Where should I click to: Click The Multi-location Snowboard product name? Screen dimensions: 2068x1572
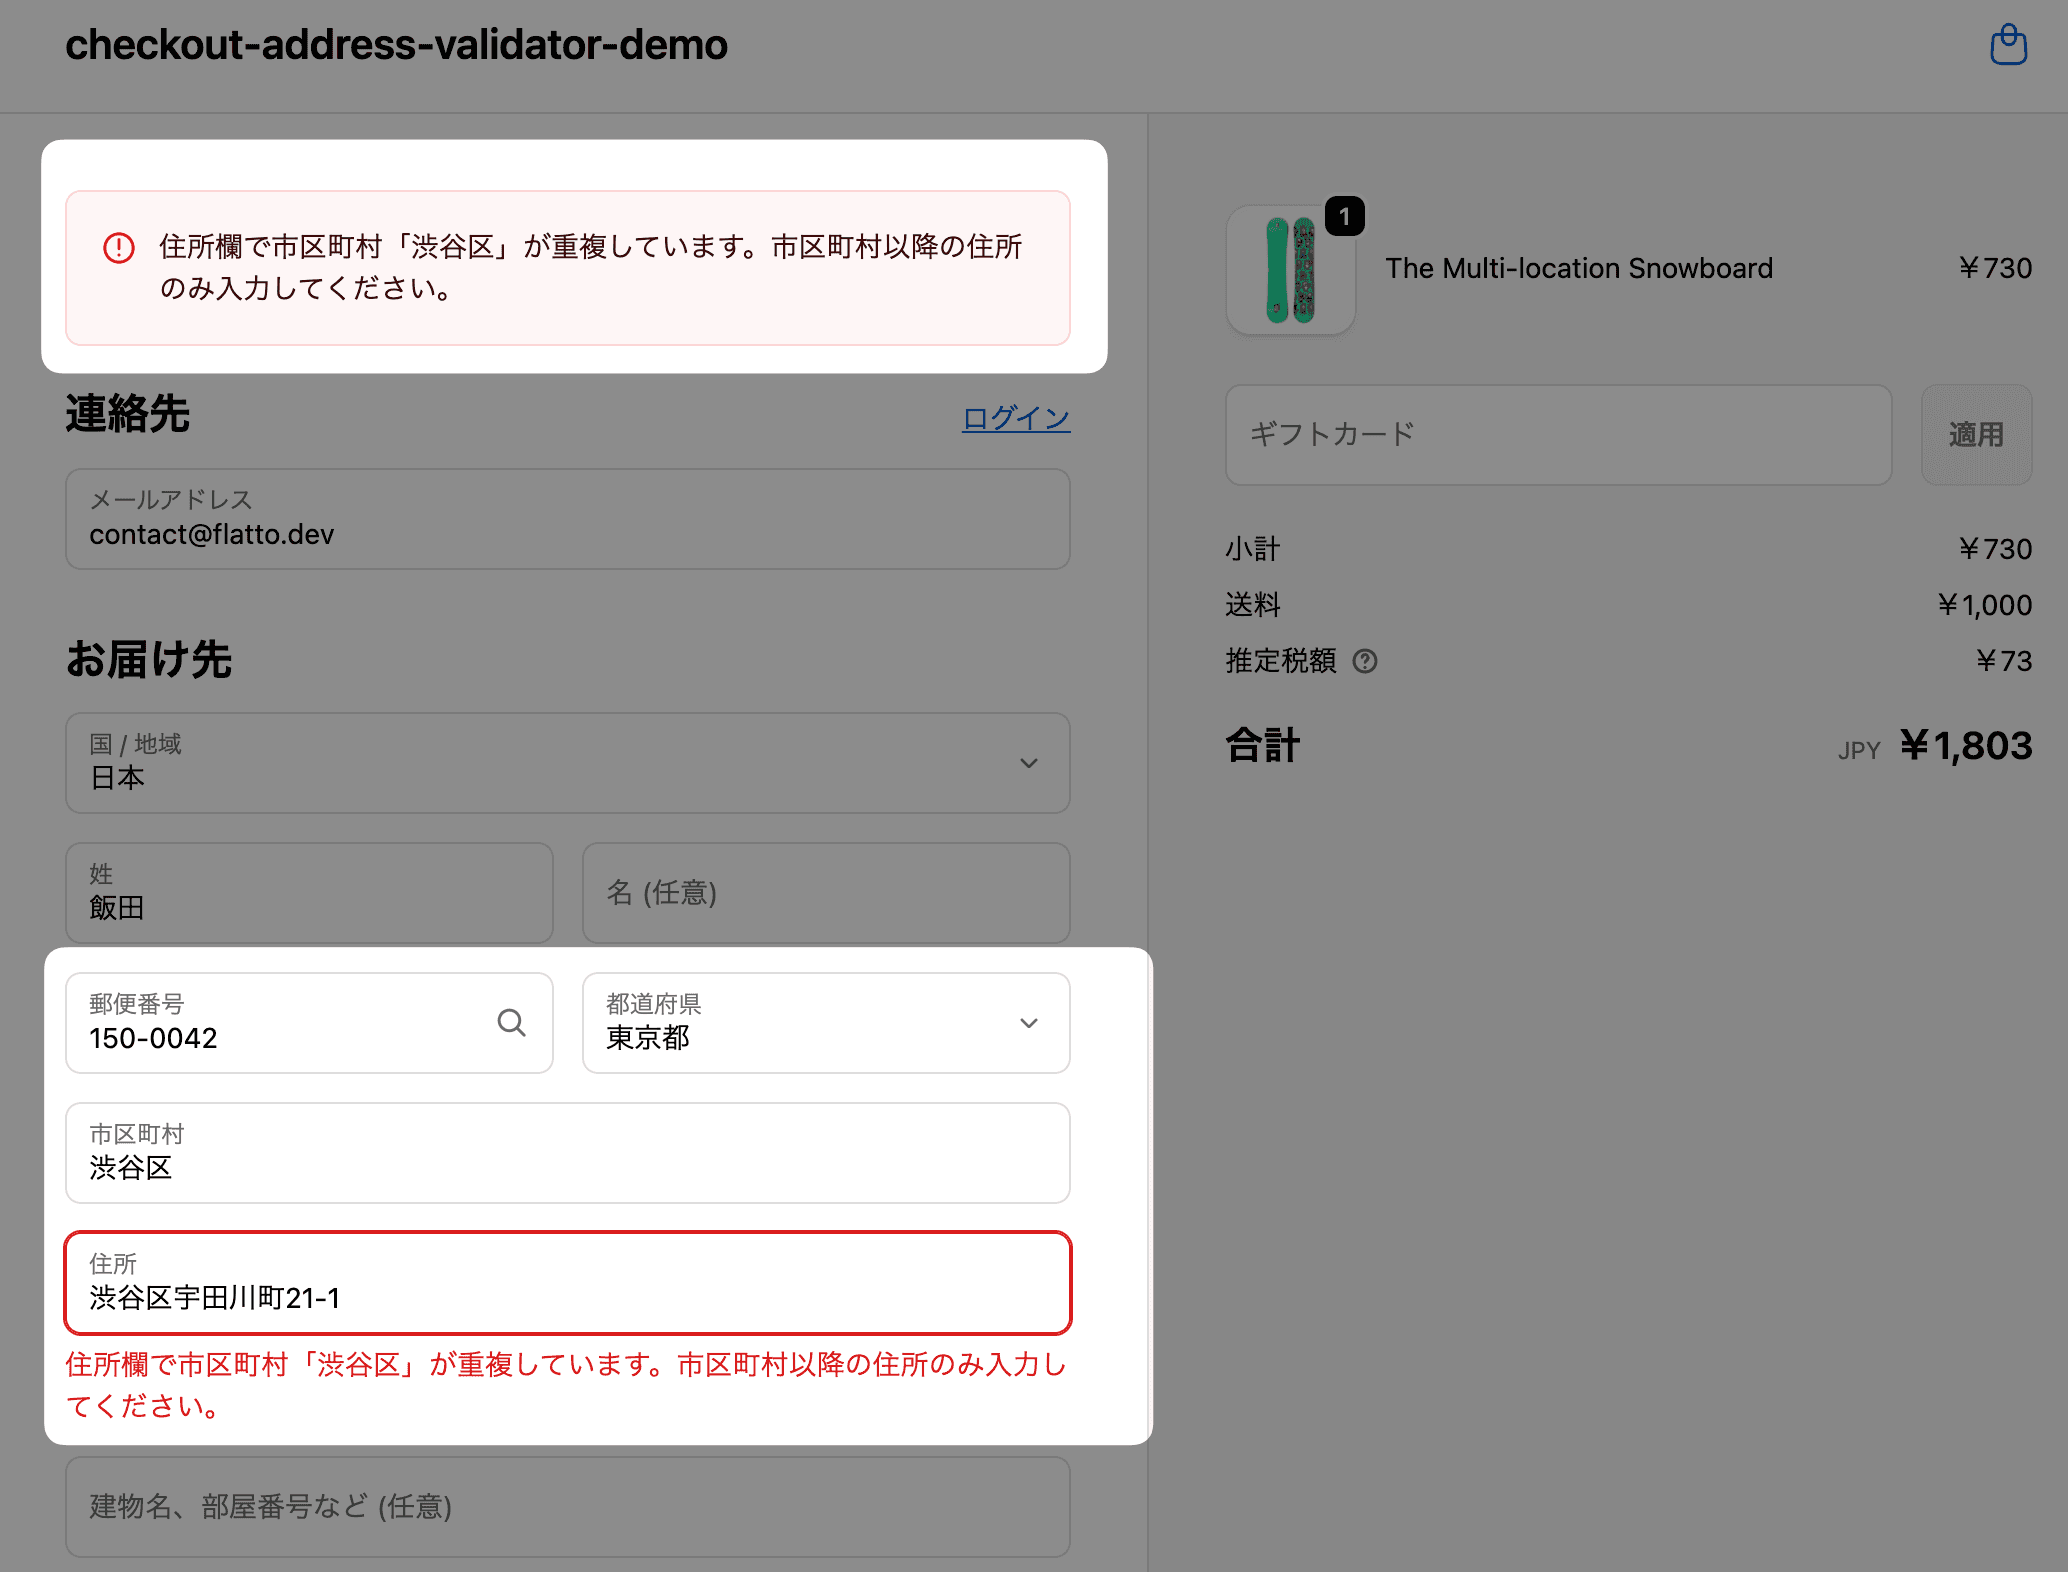(1578, 268)
